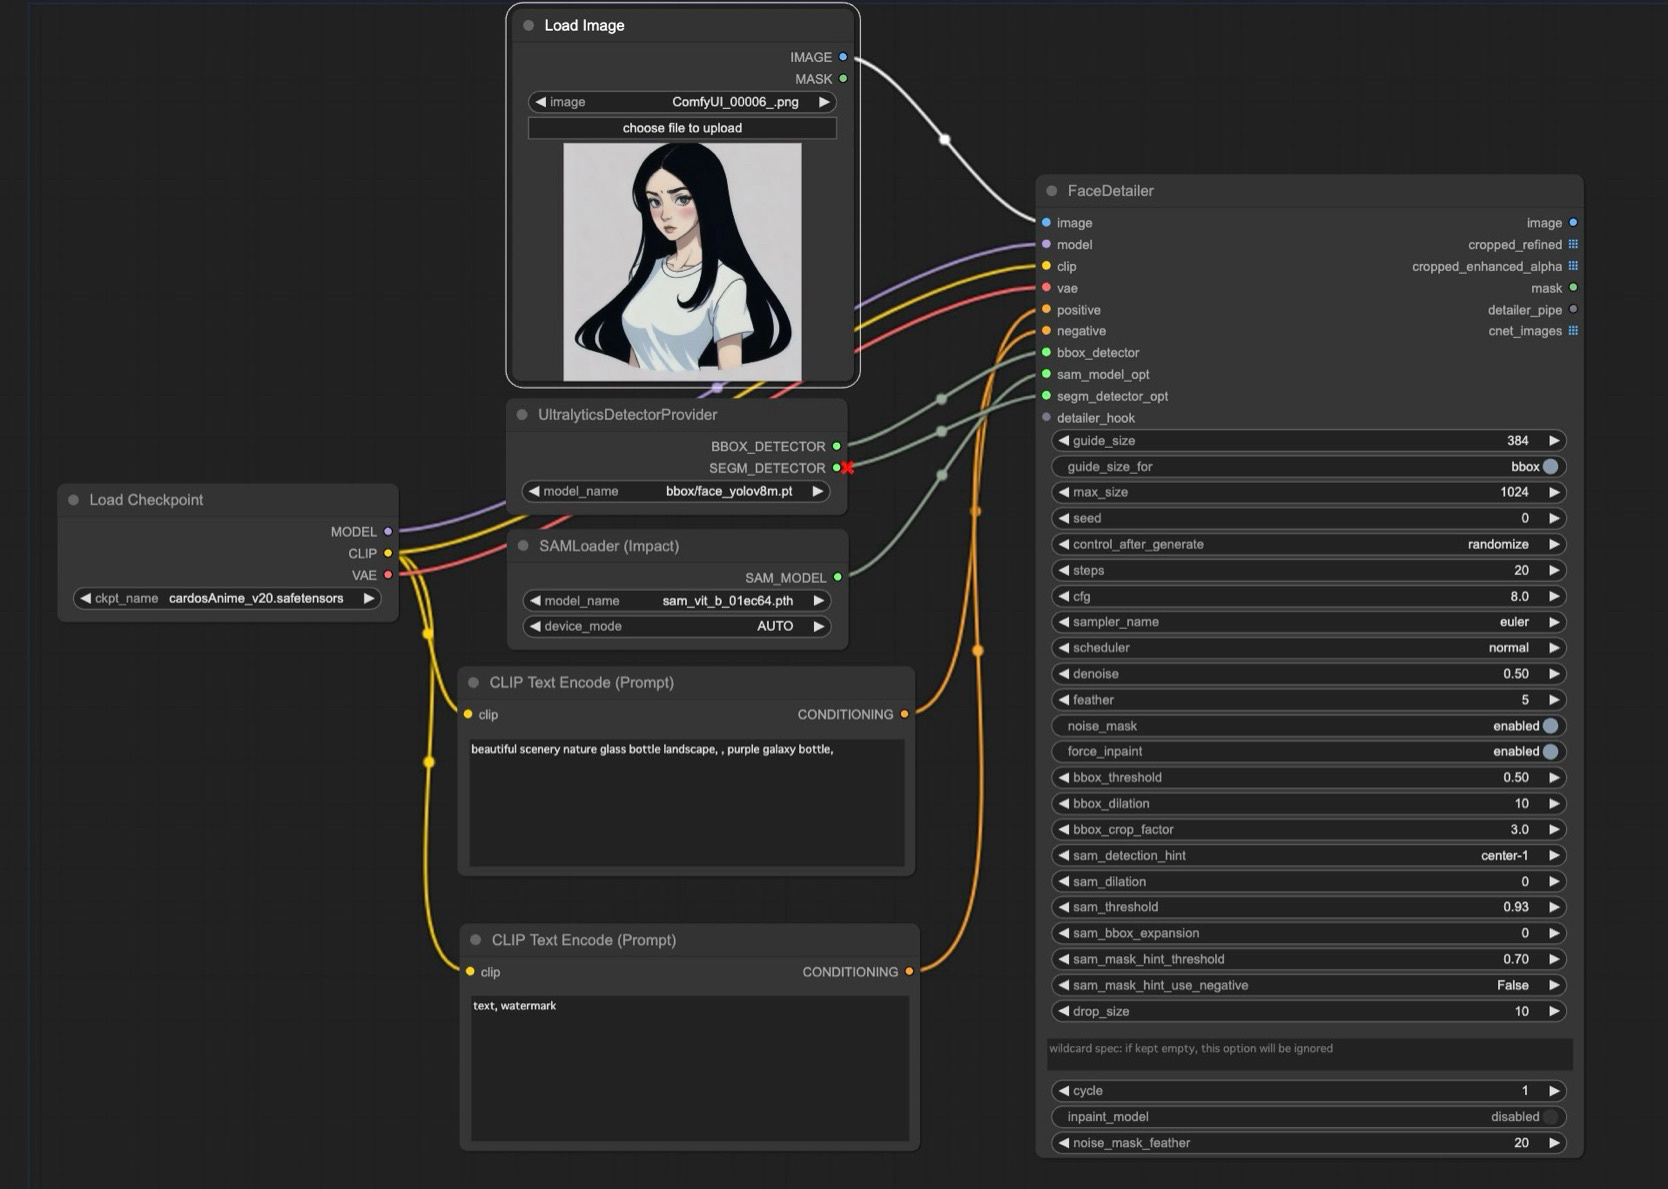Click the SAM_MODEL output dot on SAMLoader

(837, 577)
